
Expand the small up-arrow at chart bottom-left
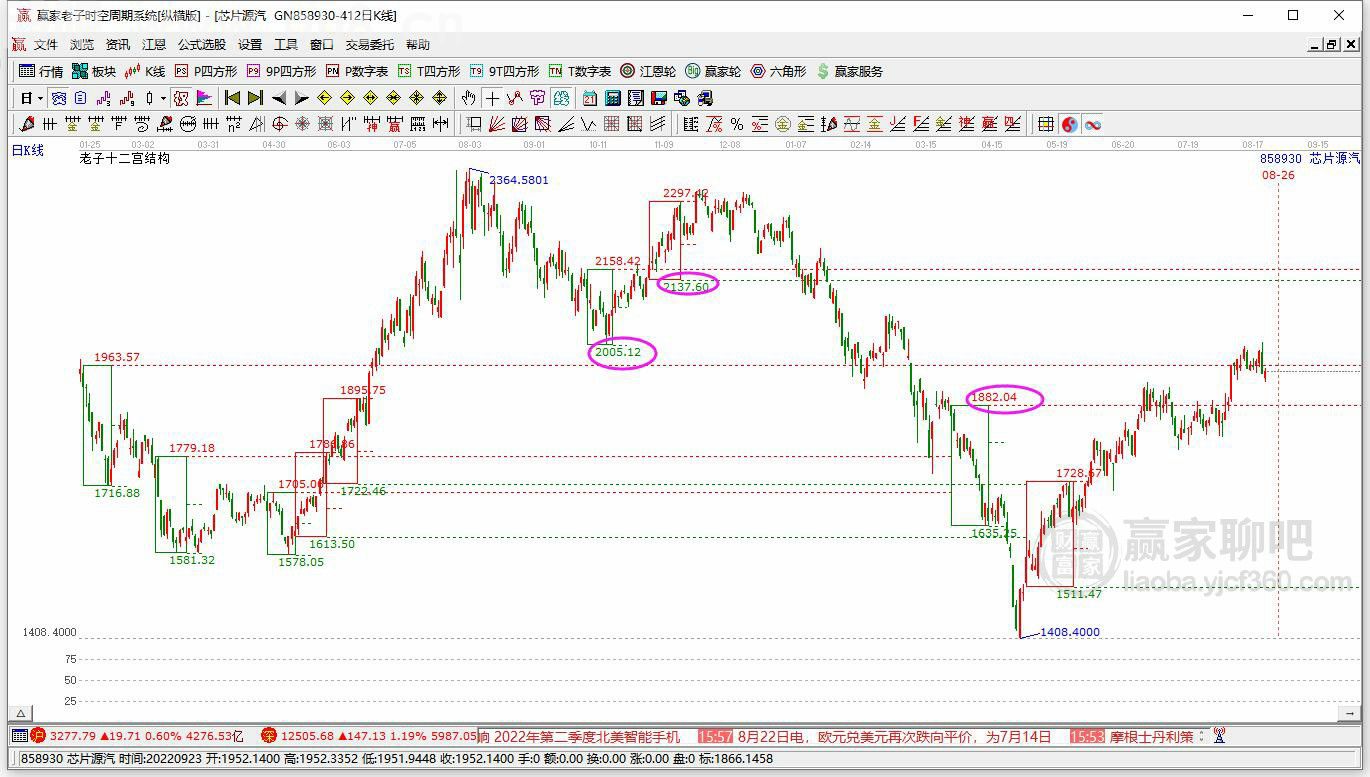click(19, 713)
